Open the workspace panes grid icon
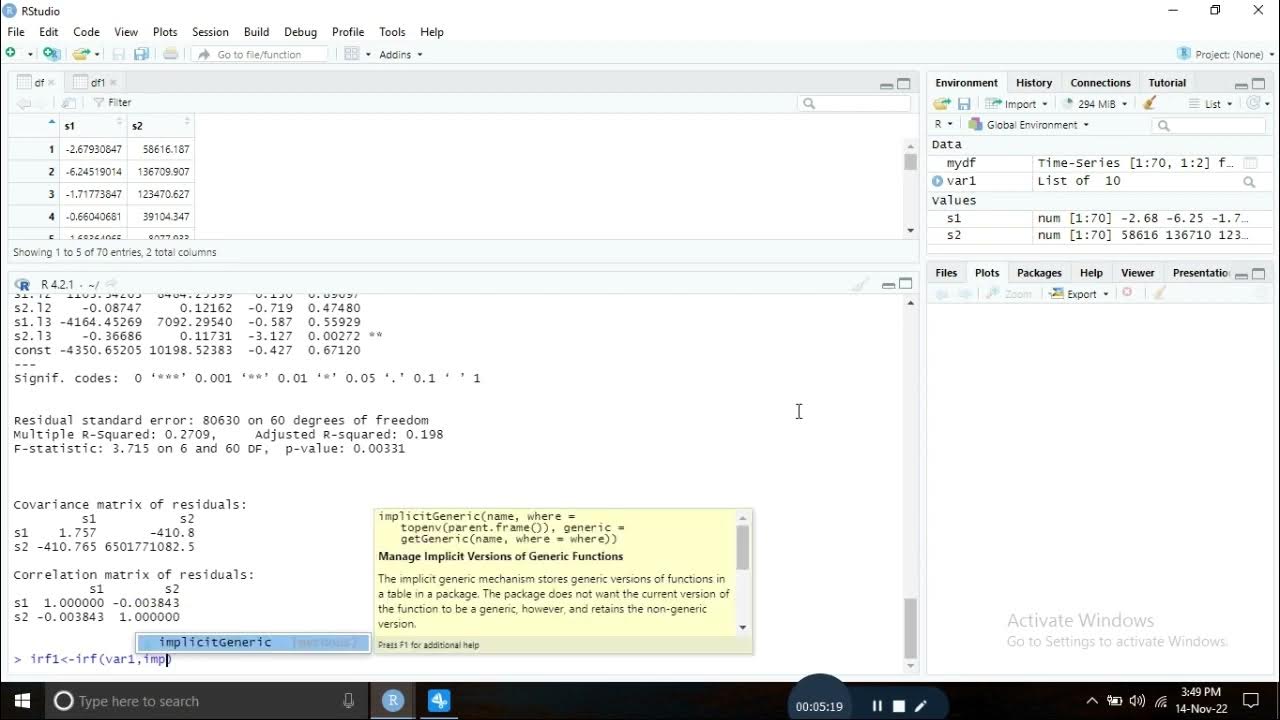 tap(352, 54)
